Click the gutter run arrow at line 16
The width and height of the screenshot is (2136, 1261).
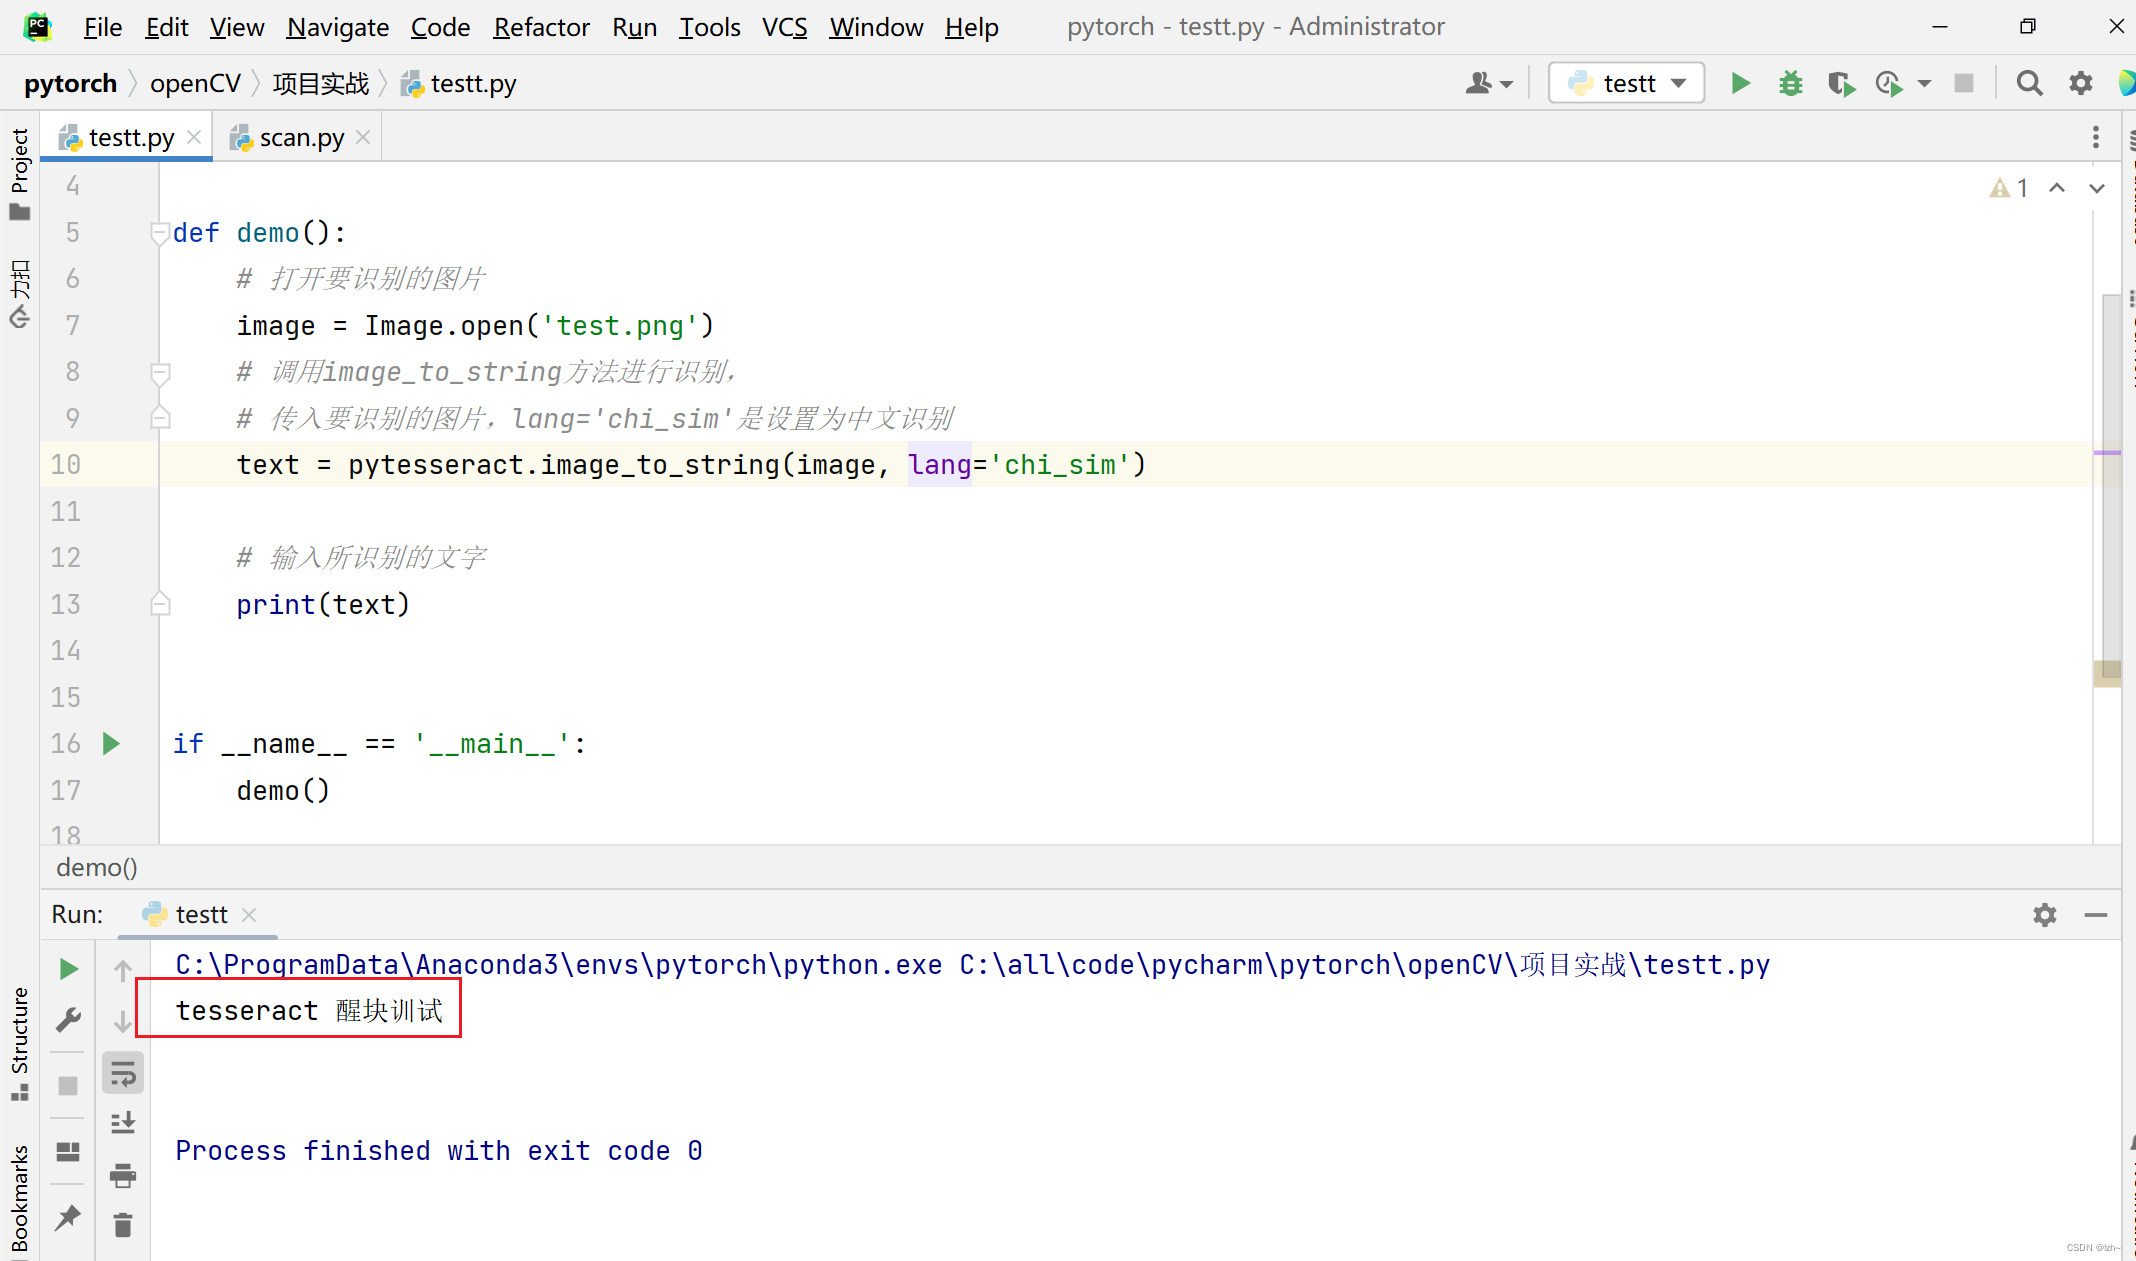click(x=111, y=744)
